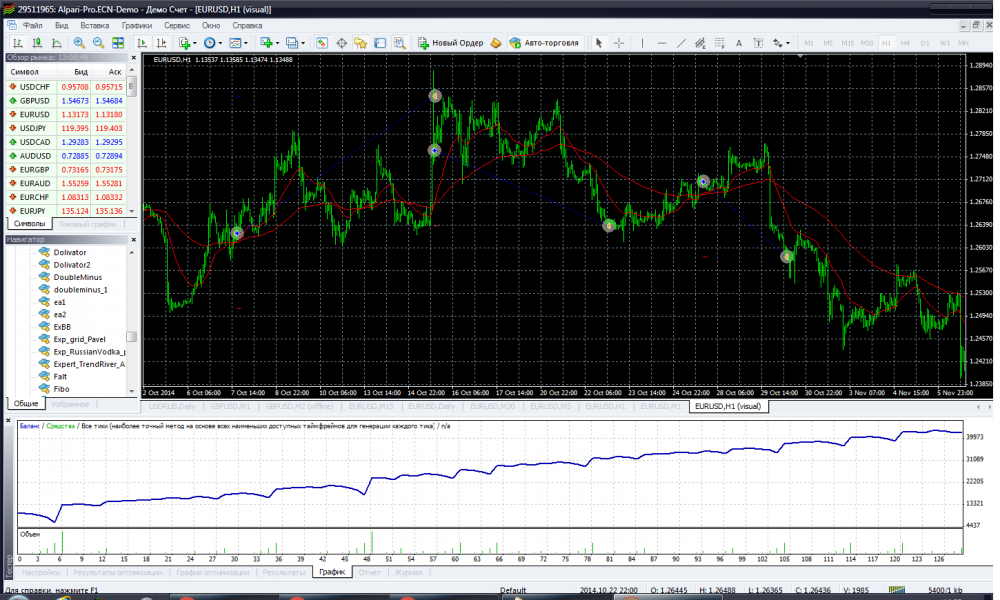Select the text tool A
This screenshot has width=1000, height=600.
tap(739, 43)
